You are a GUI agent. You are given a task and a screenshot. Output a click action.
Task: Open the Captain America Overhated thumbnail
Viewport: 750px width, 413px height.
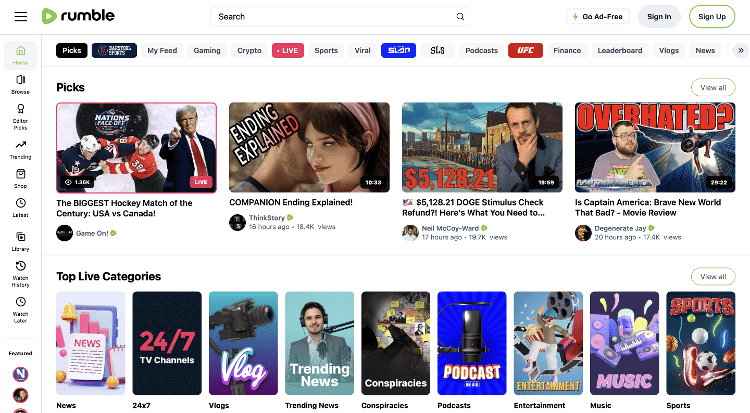point(655,147)
